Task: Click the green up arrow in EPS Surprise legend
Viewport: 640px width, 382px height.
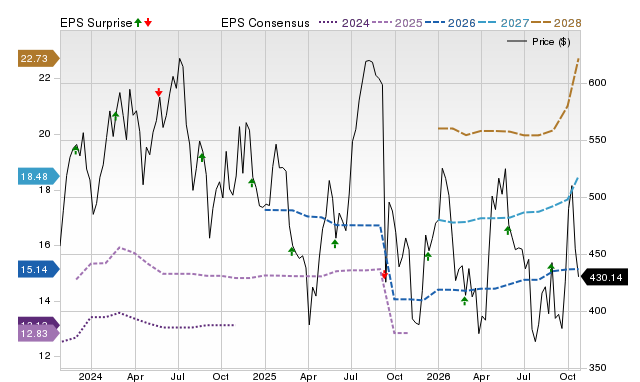Action: pos(138,22)
